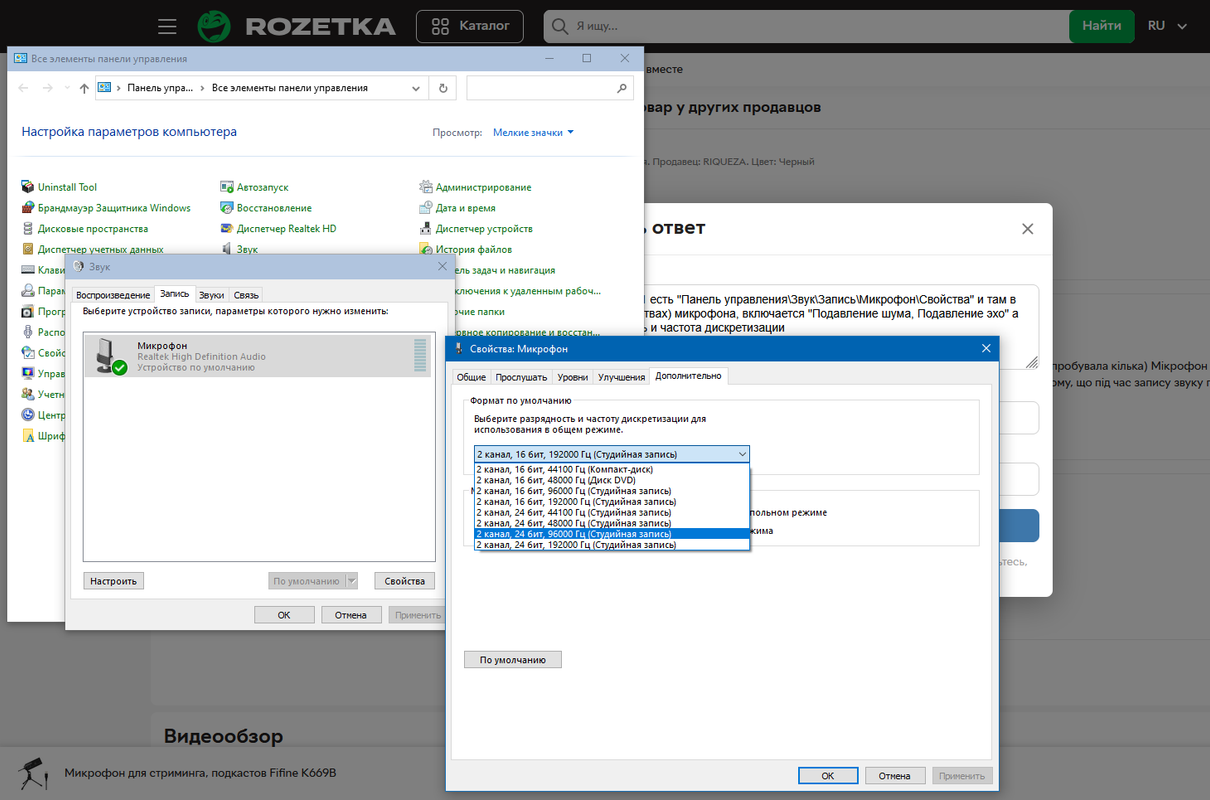This screenshot has width=1210, height=800.
Task: Click the microphone level meter in Sound list
Action: 420,355
